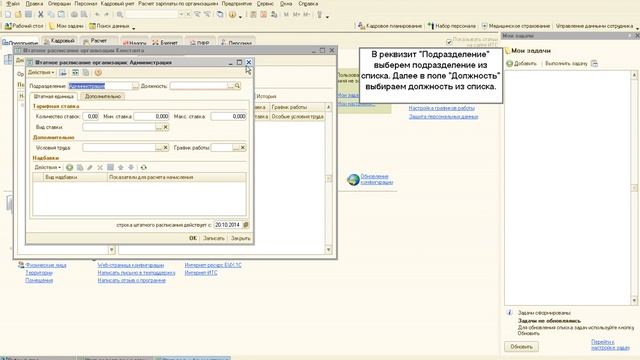Click the Должность input field

[x=199, y=86]
